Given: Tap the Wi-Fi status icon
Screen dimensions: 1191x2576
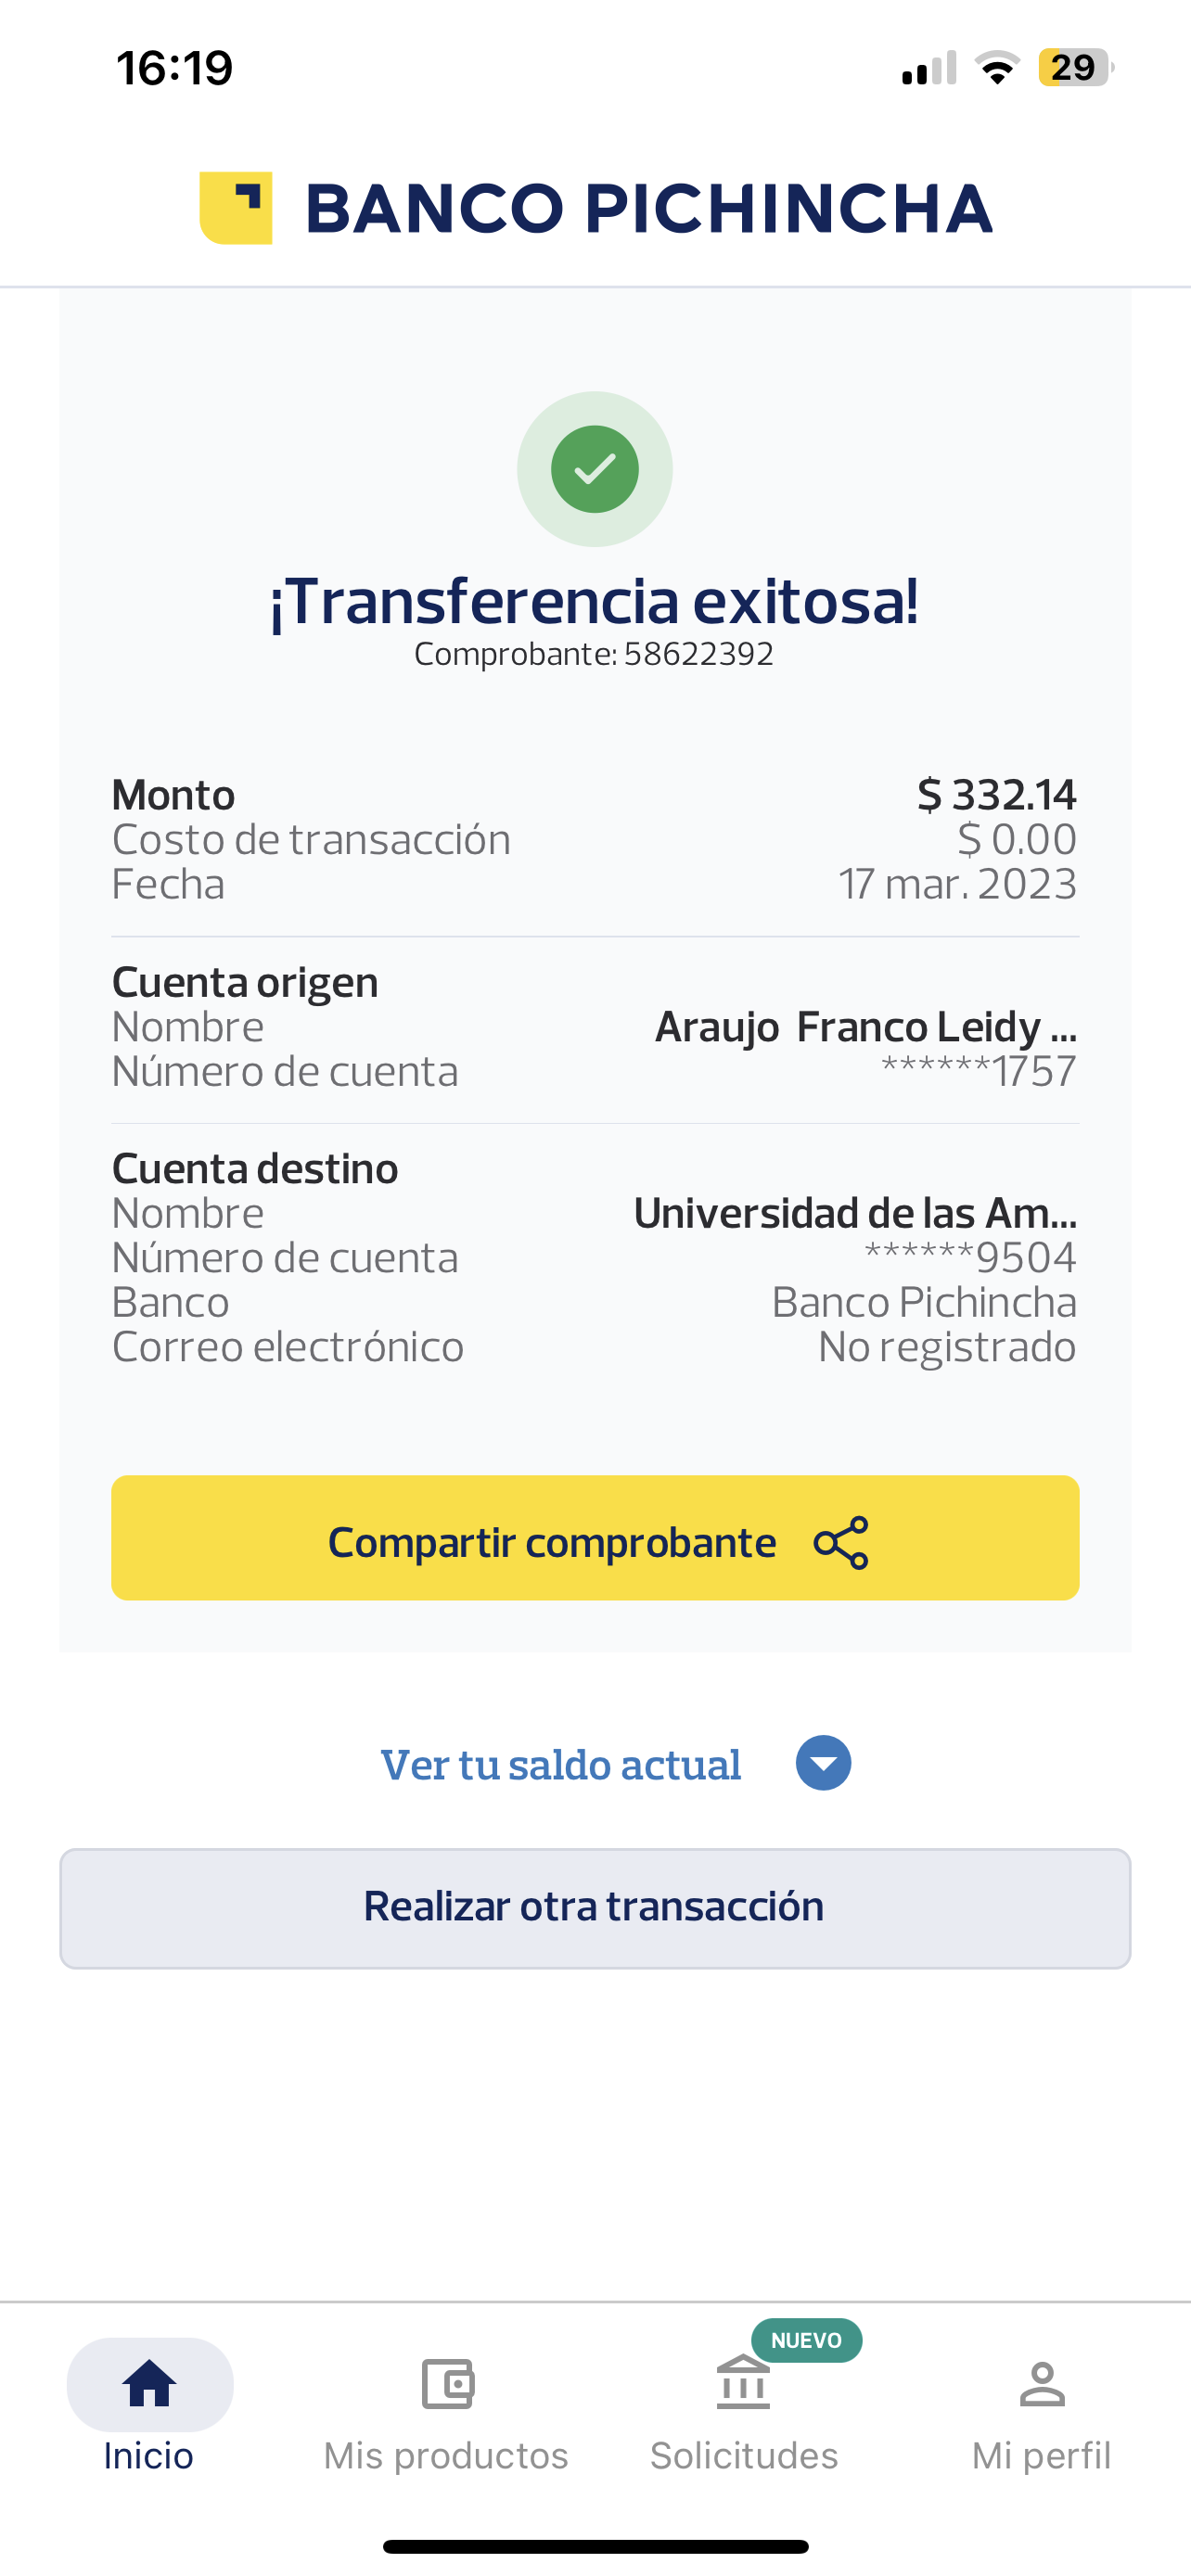Looking at the screenshot, I should coord(997,68).
